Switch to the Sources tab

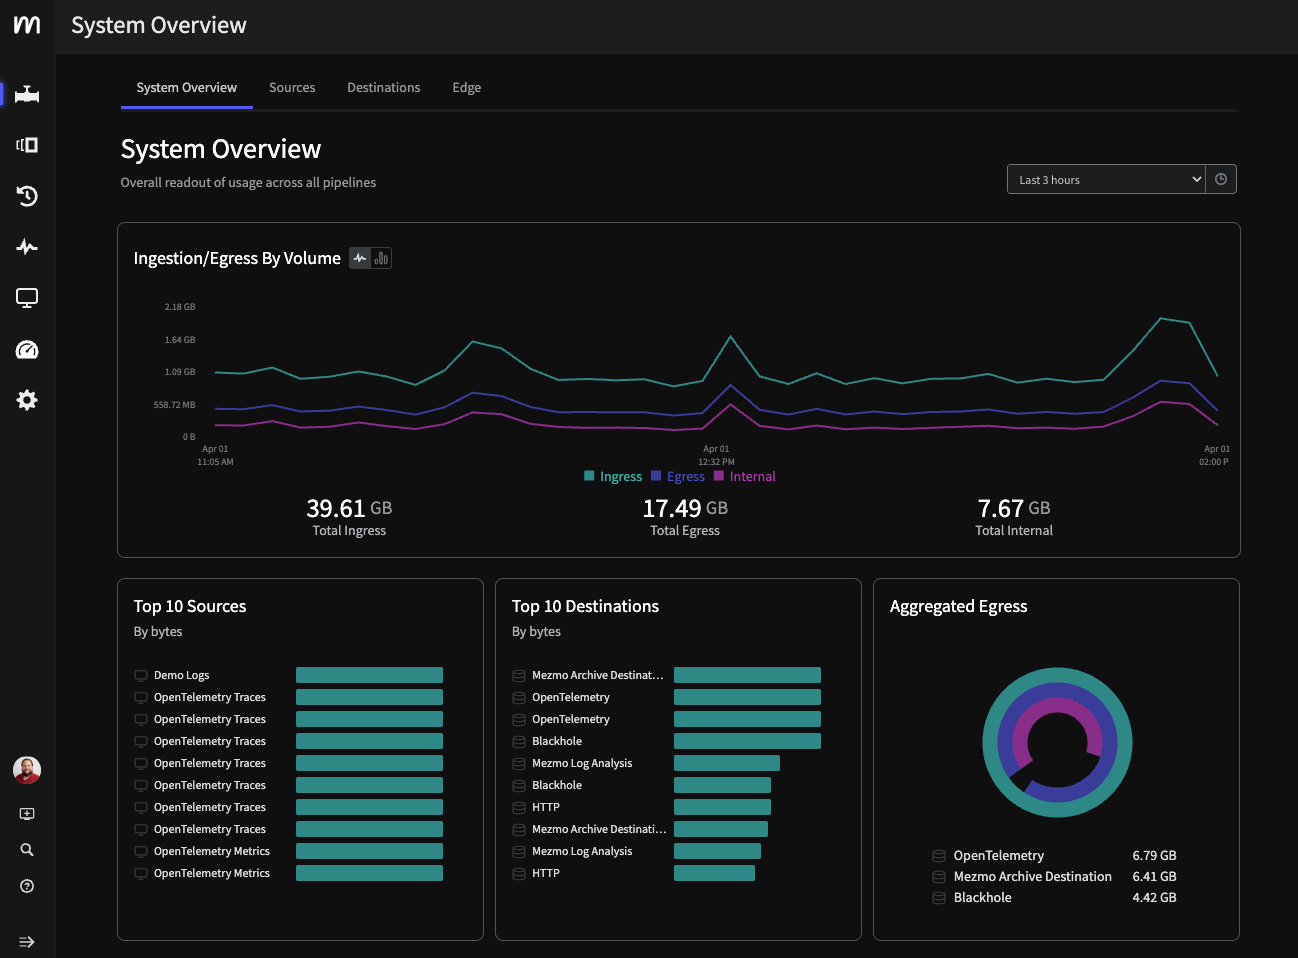click(x=292, y=88)
